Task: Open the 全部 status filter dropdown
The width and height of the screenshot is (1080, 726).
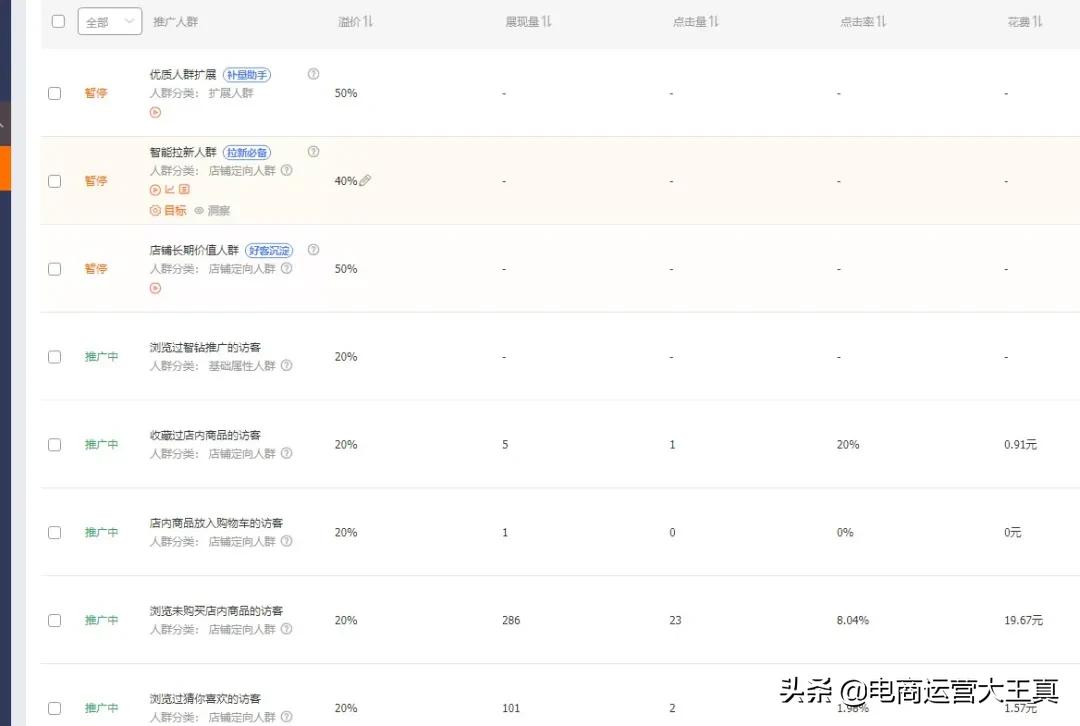Action: tap(109, 20)
